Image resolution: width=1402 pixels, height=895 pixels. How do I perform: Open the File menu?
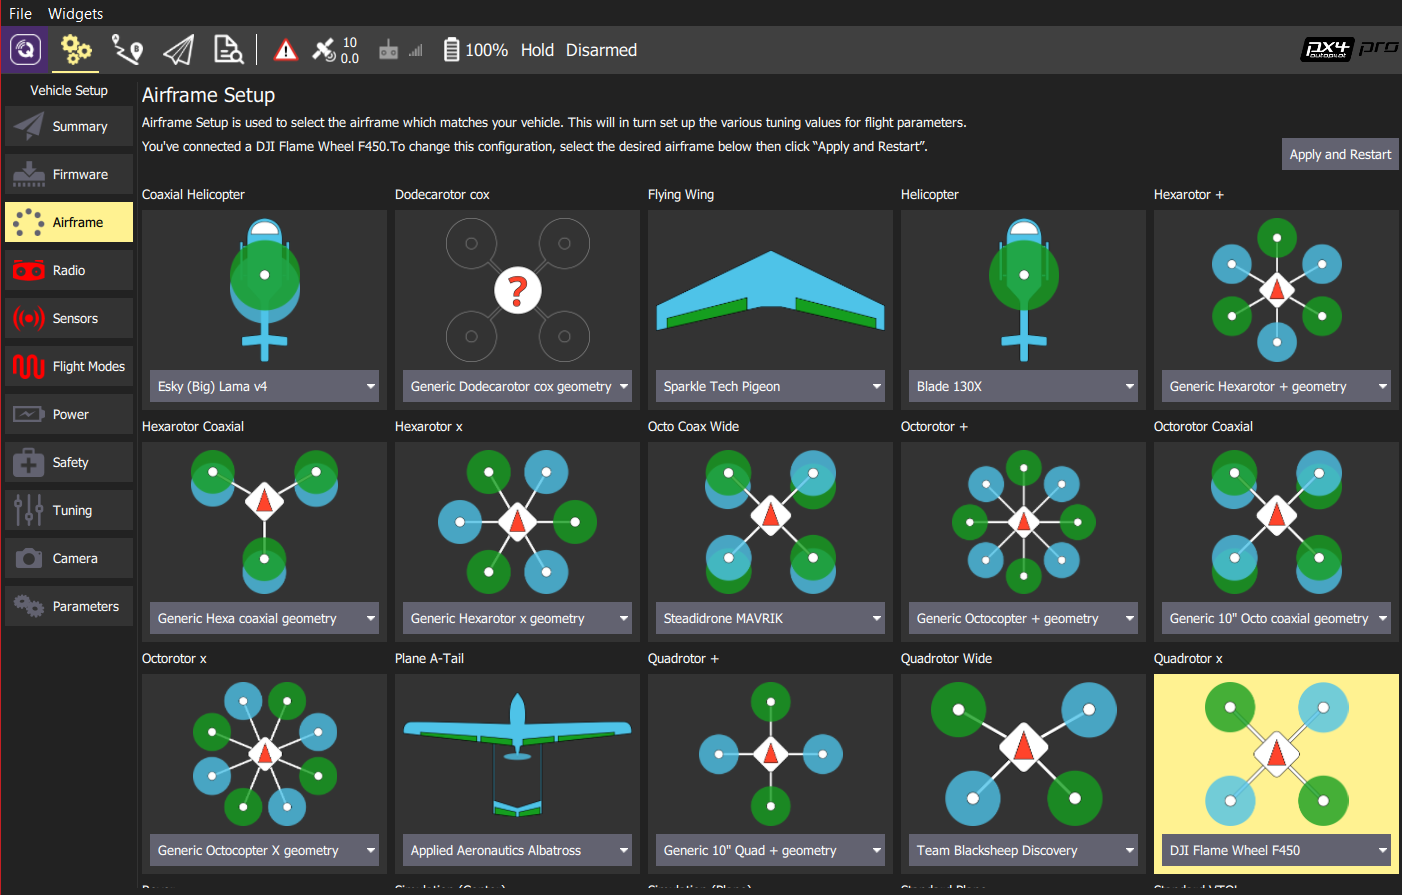pos(20,13)
